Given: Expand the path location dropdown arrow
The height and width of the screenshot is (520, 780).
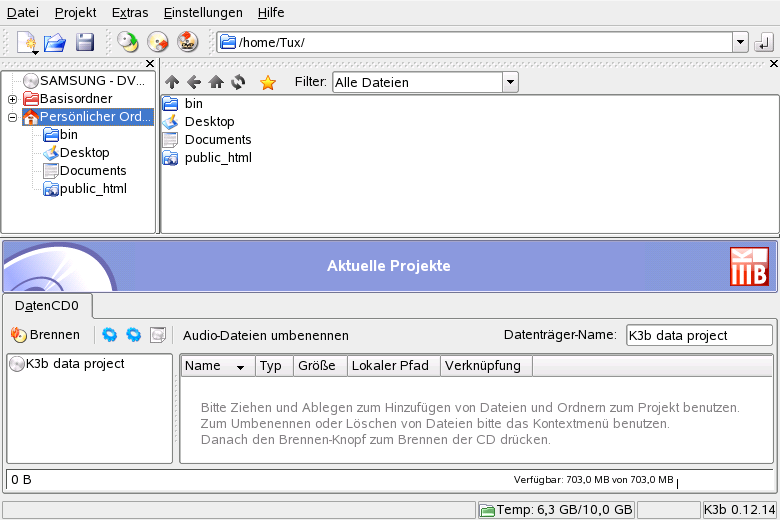Looking at the screenshot, I should point(740,42).
